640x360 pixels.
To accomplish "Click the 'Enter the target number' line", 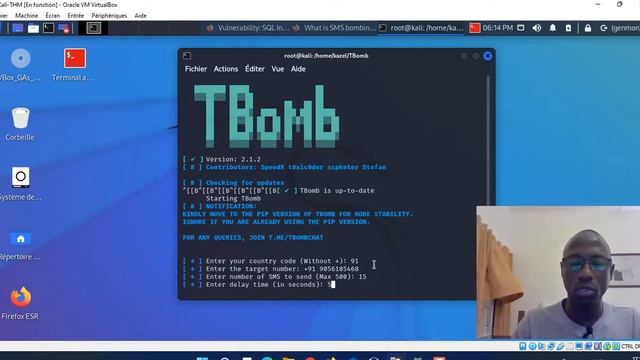I will [271, 269].
